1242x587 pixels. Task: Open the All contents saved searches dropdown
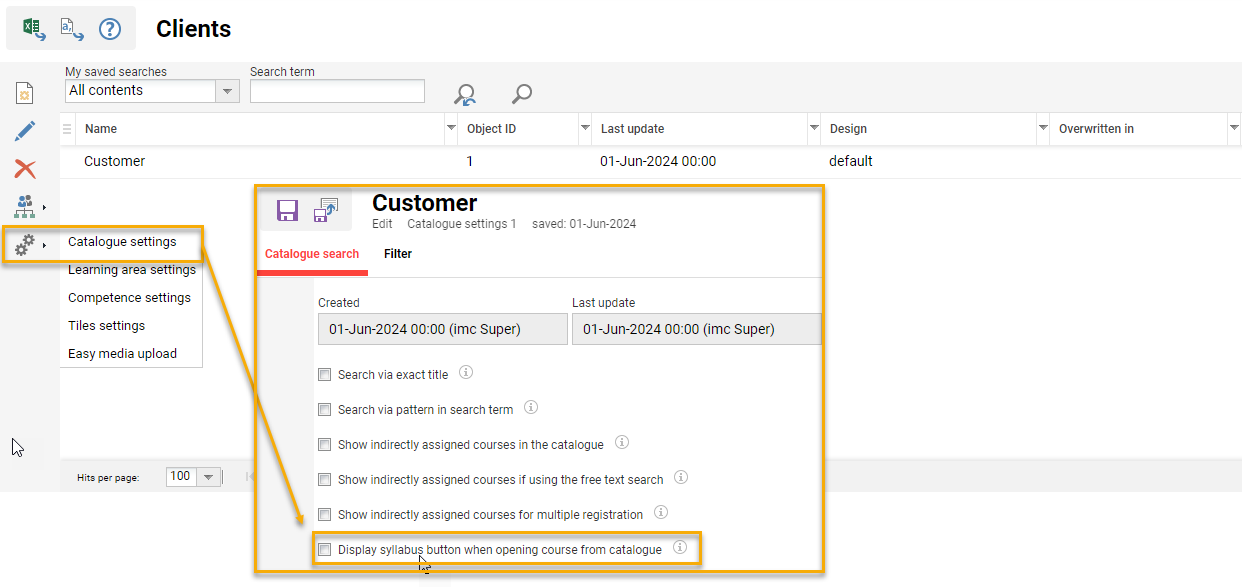[227, 91]
